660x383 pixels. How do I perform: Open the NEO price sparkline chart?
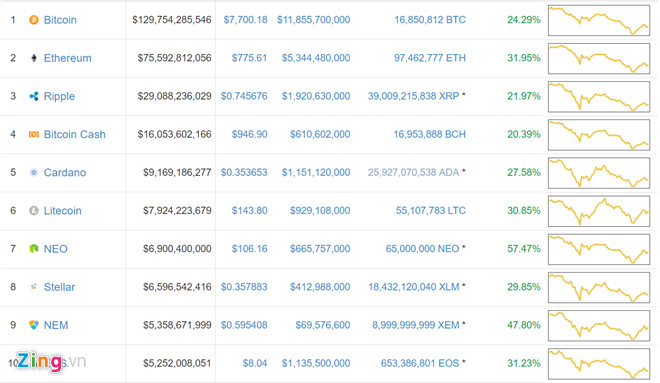(x=599, y=250)
